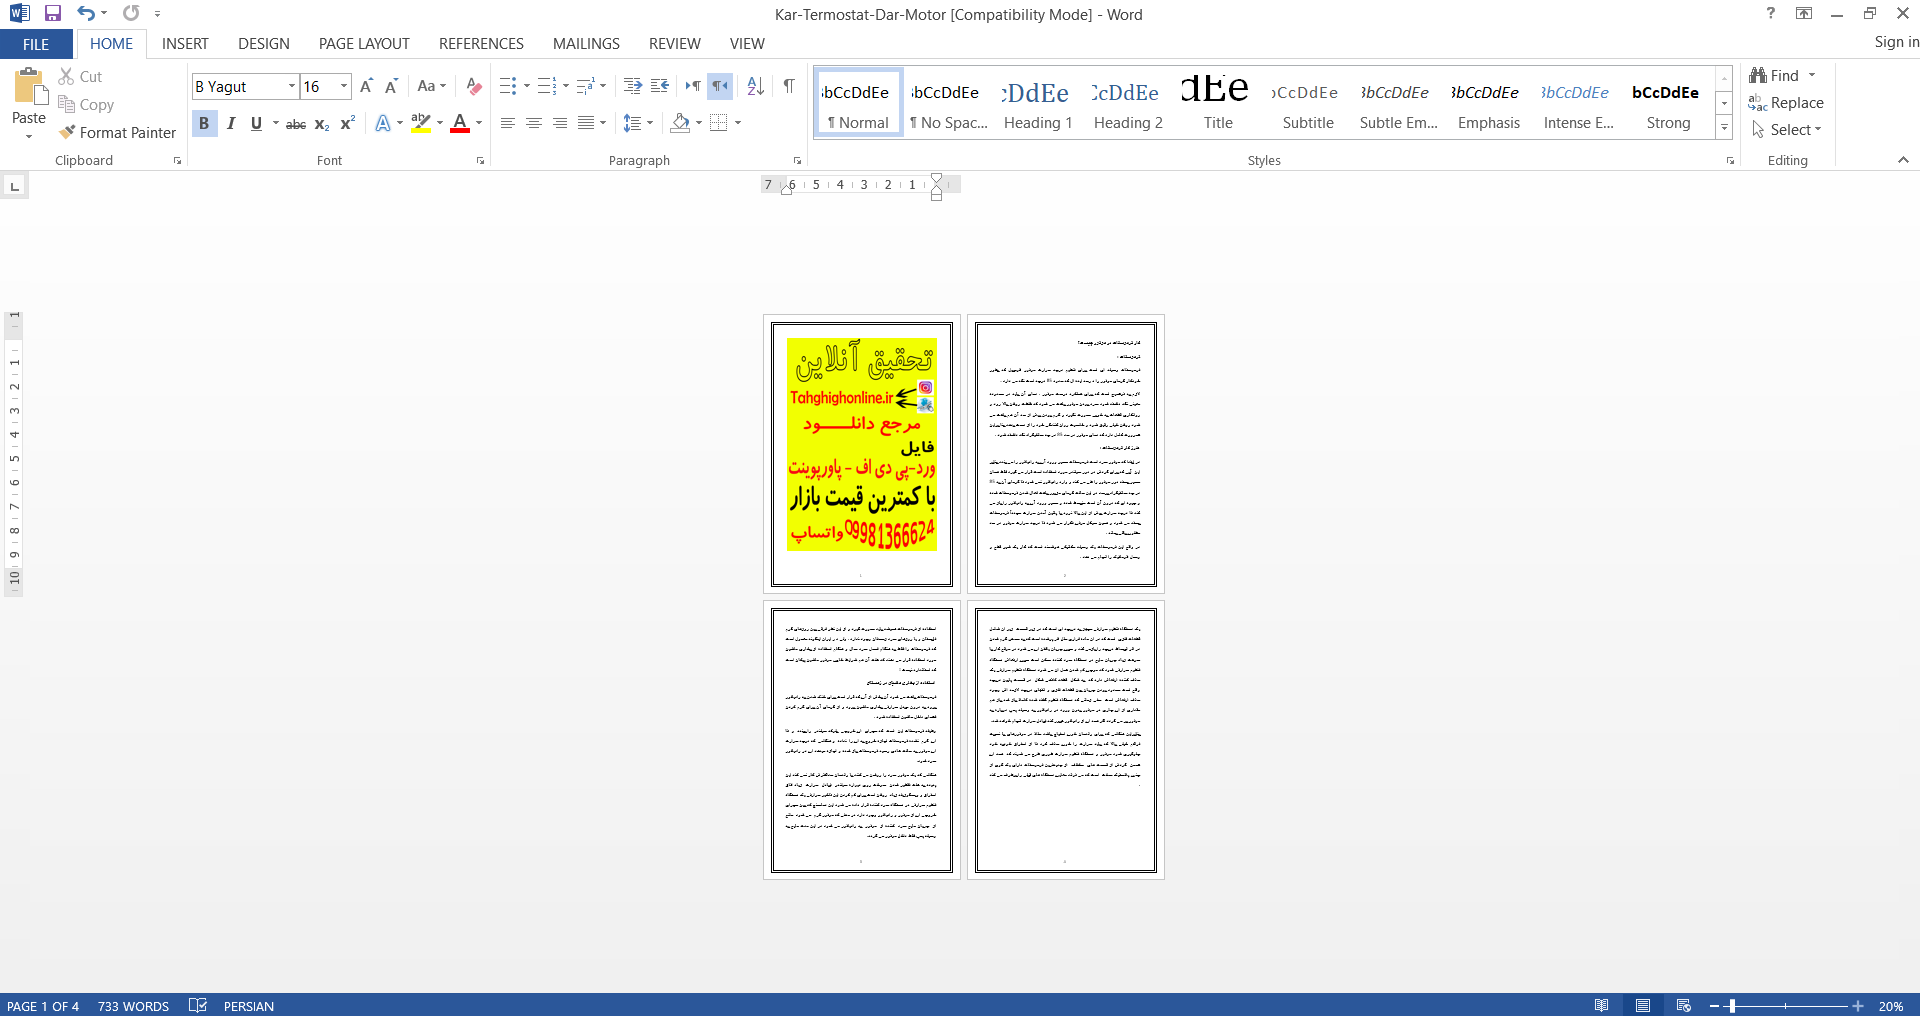This screenshot has width=1922, height=1016.
Task: Activate the Format Painter brush
Action: click(117, 132)
